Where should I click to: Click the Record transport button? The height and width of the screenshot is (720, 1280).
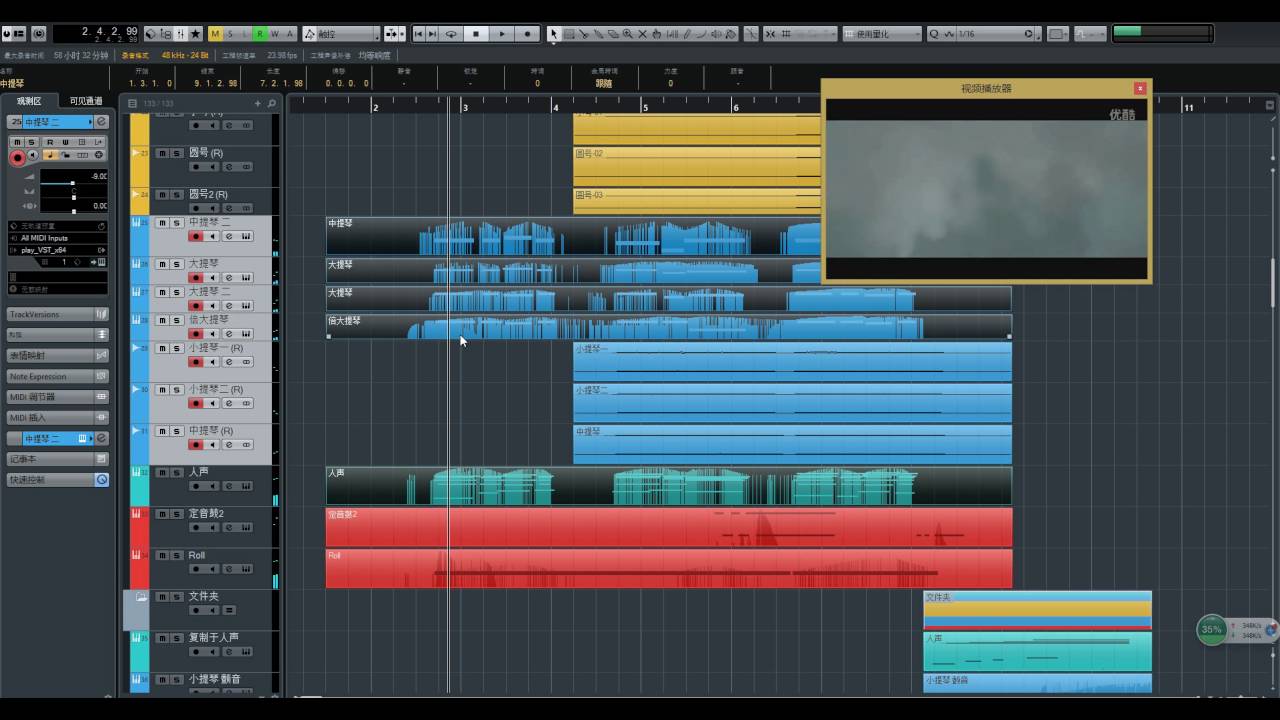528,34
